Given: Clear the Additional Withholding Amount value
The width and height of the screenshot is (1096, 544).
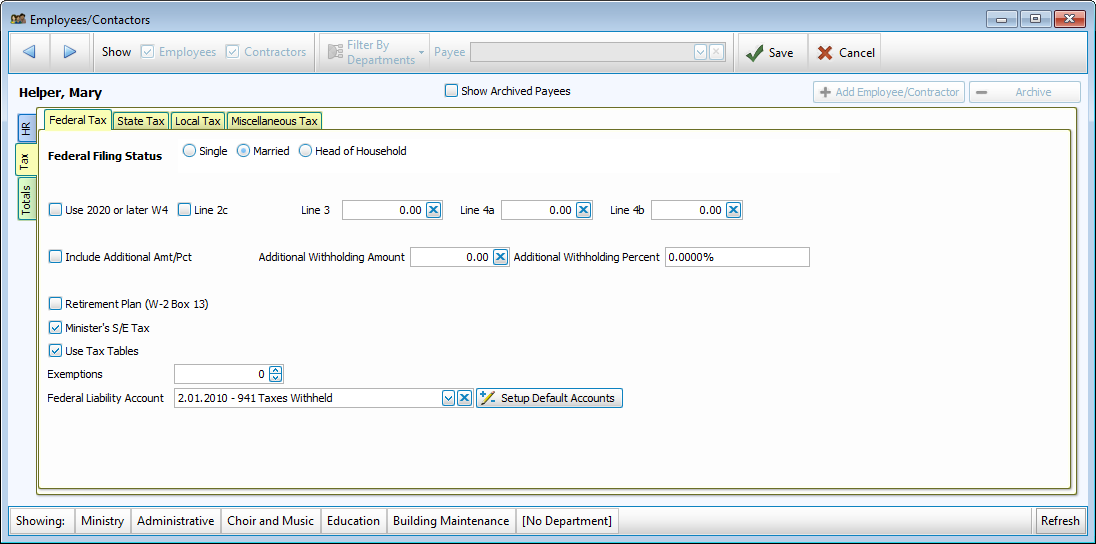Looking at the screenshot, I should click(x=501, y=257).
